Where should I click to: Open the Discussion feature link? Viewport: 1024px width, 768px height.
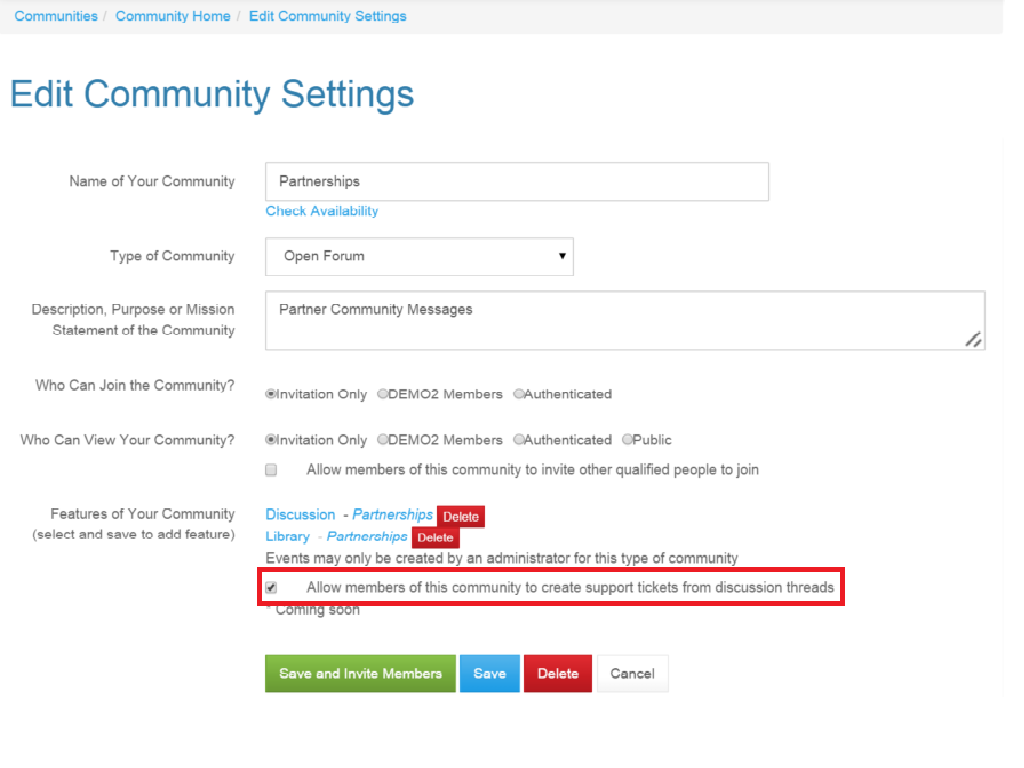click(300, 514)
